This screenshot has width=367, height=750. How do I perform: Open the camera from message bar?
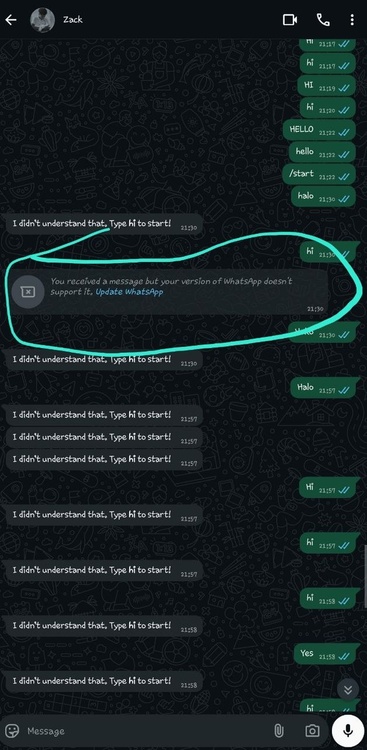[x=312, y=730]
